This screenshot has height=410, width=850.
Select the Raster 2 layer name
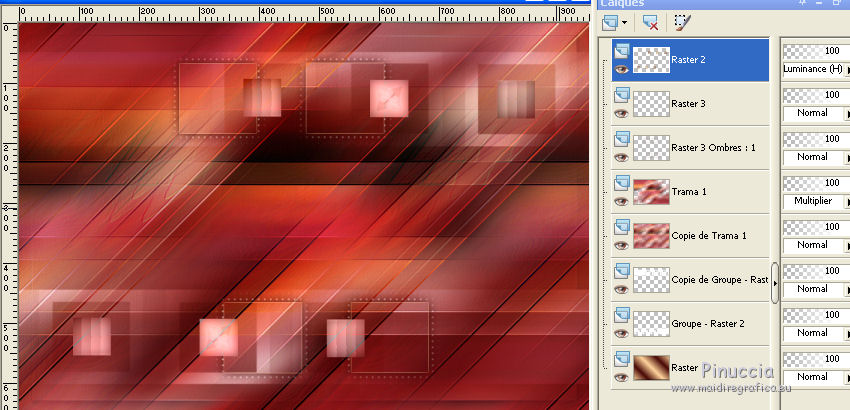click(688, 60)
